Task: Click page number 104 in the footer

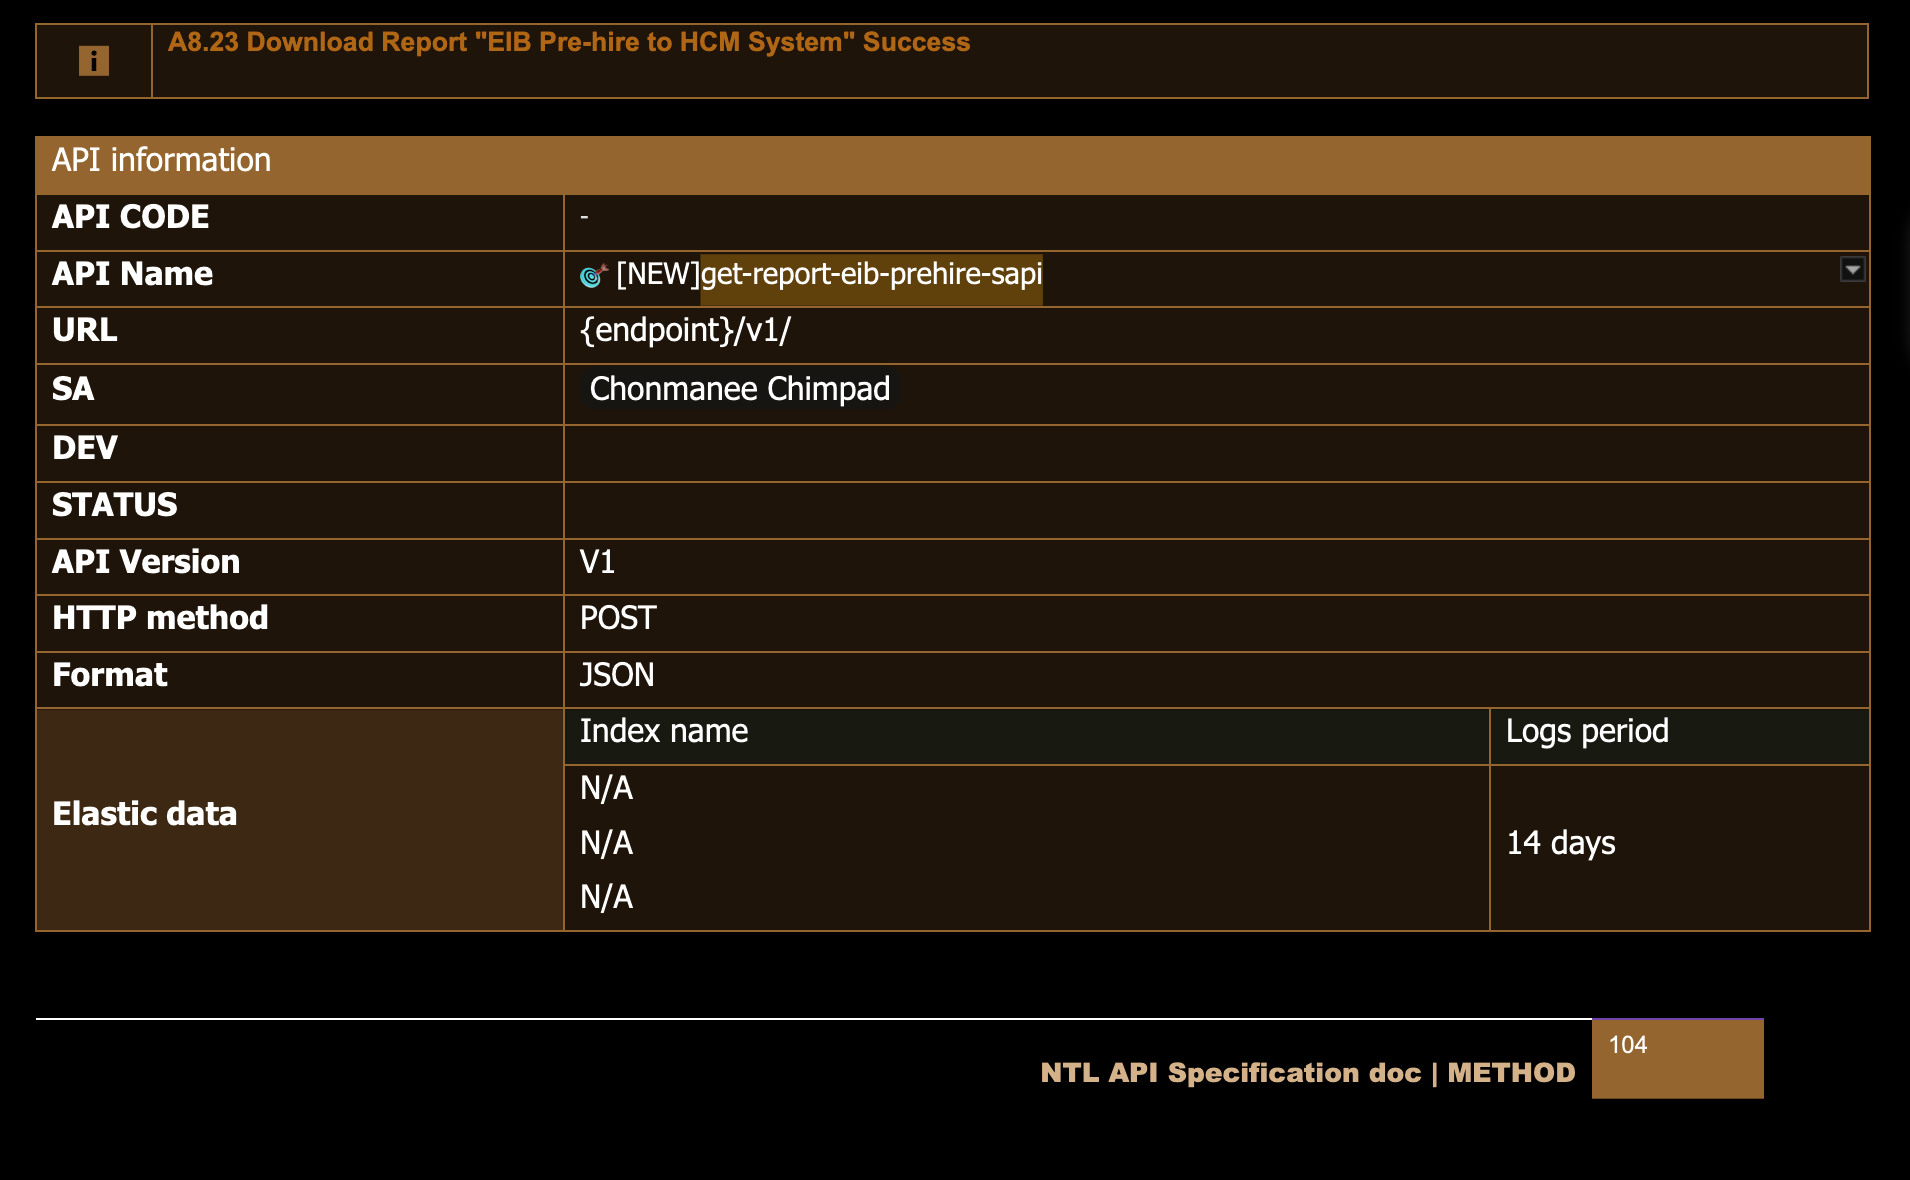Action: point(1628,1045)
